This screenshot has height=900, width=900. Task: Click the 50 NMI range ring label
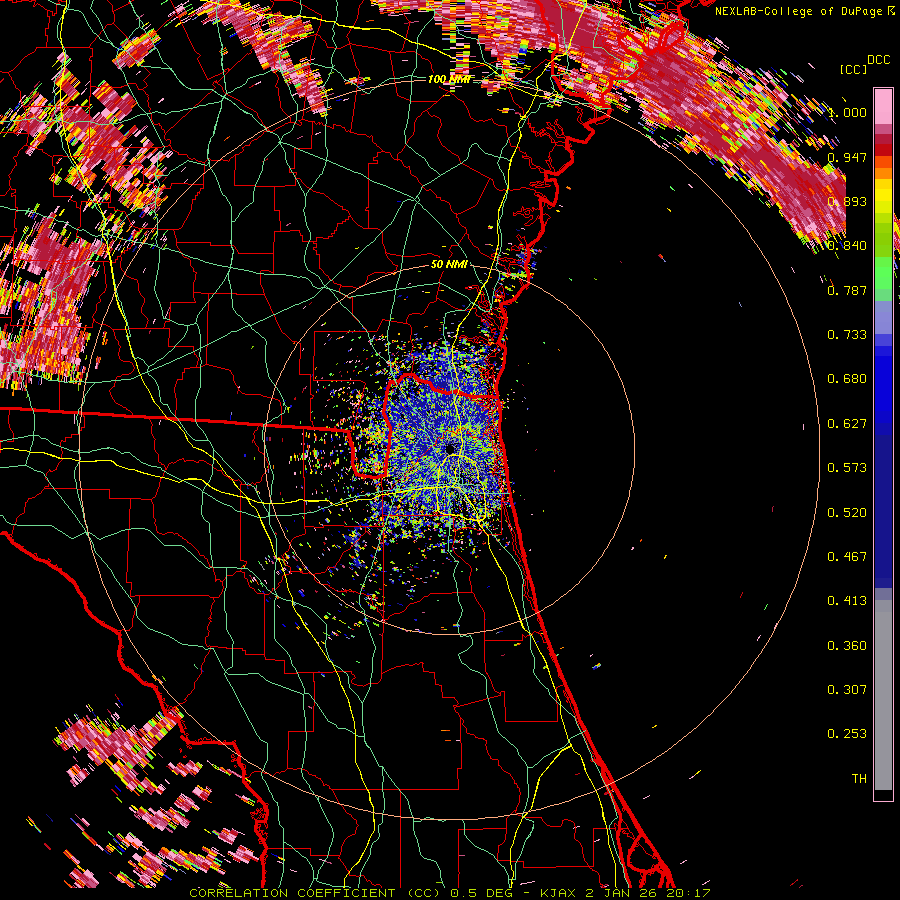(x=449, y=265)
